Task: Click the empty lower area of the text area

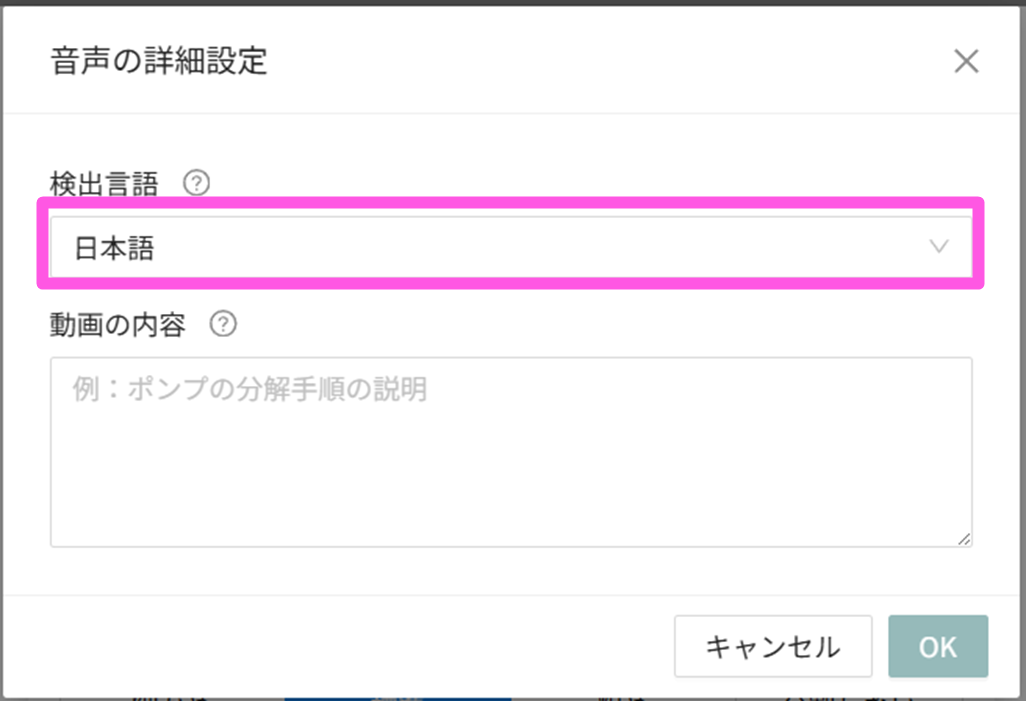Action: coord(510,500)
